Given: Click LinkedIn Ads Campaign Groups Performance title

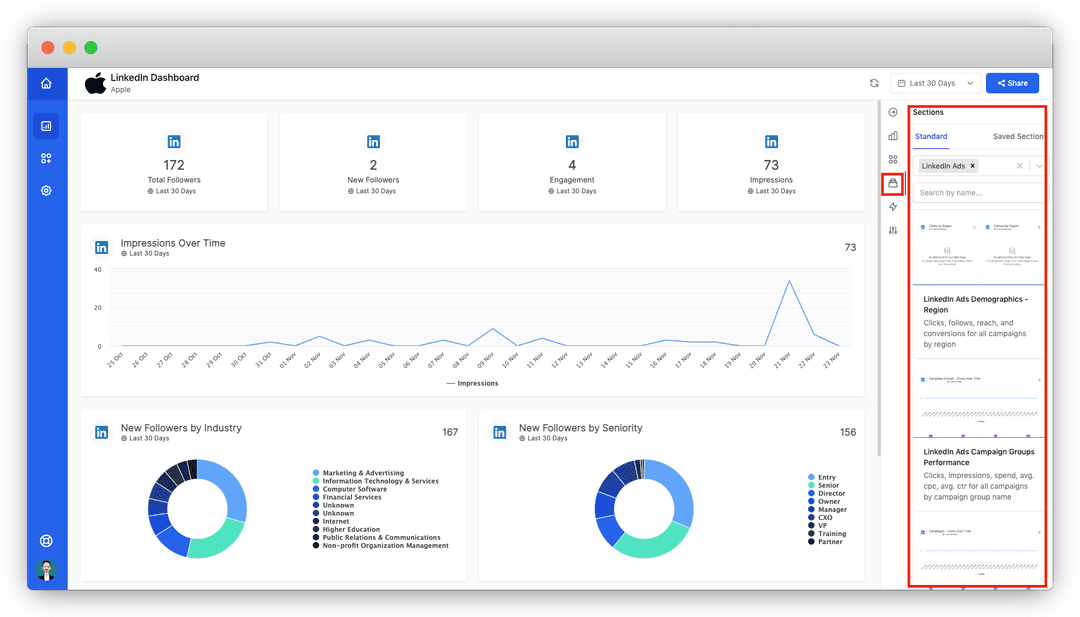Looking at the screenshot, I should click(x=979, y=457).
